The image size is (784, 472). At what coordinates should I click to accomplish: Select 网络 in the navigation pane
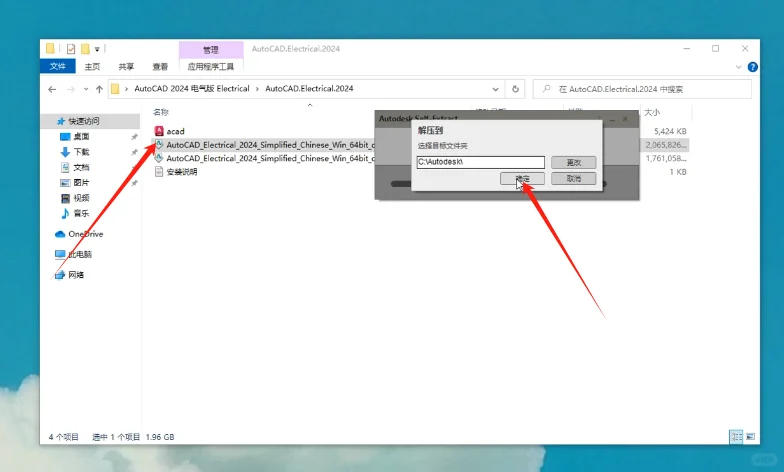[x=76, y=274]
